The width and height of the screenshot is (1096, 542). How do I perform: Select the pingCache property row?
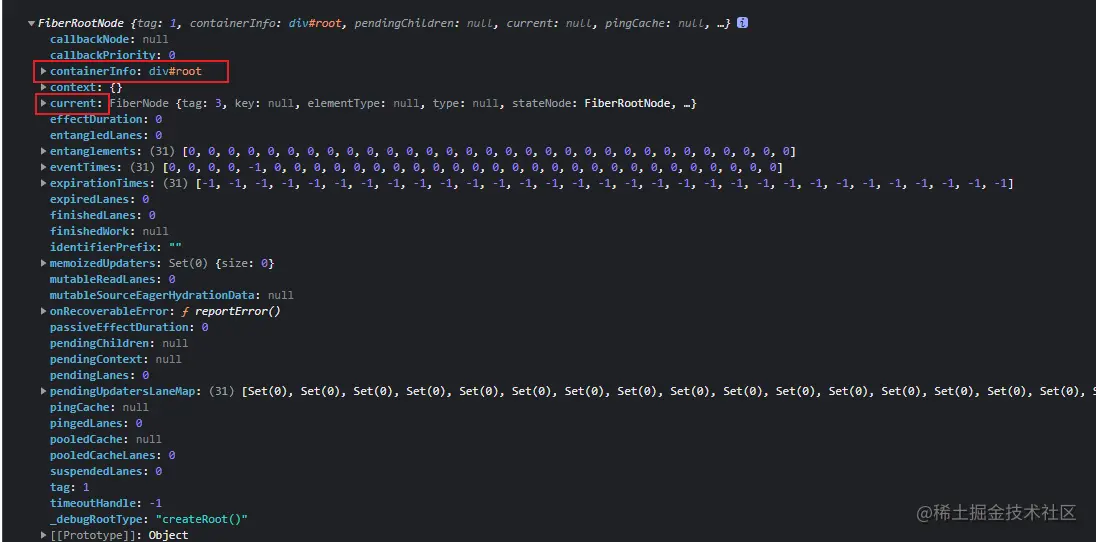coord(99,407)
